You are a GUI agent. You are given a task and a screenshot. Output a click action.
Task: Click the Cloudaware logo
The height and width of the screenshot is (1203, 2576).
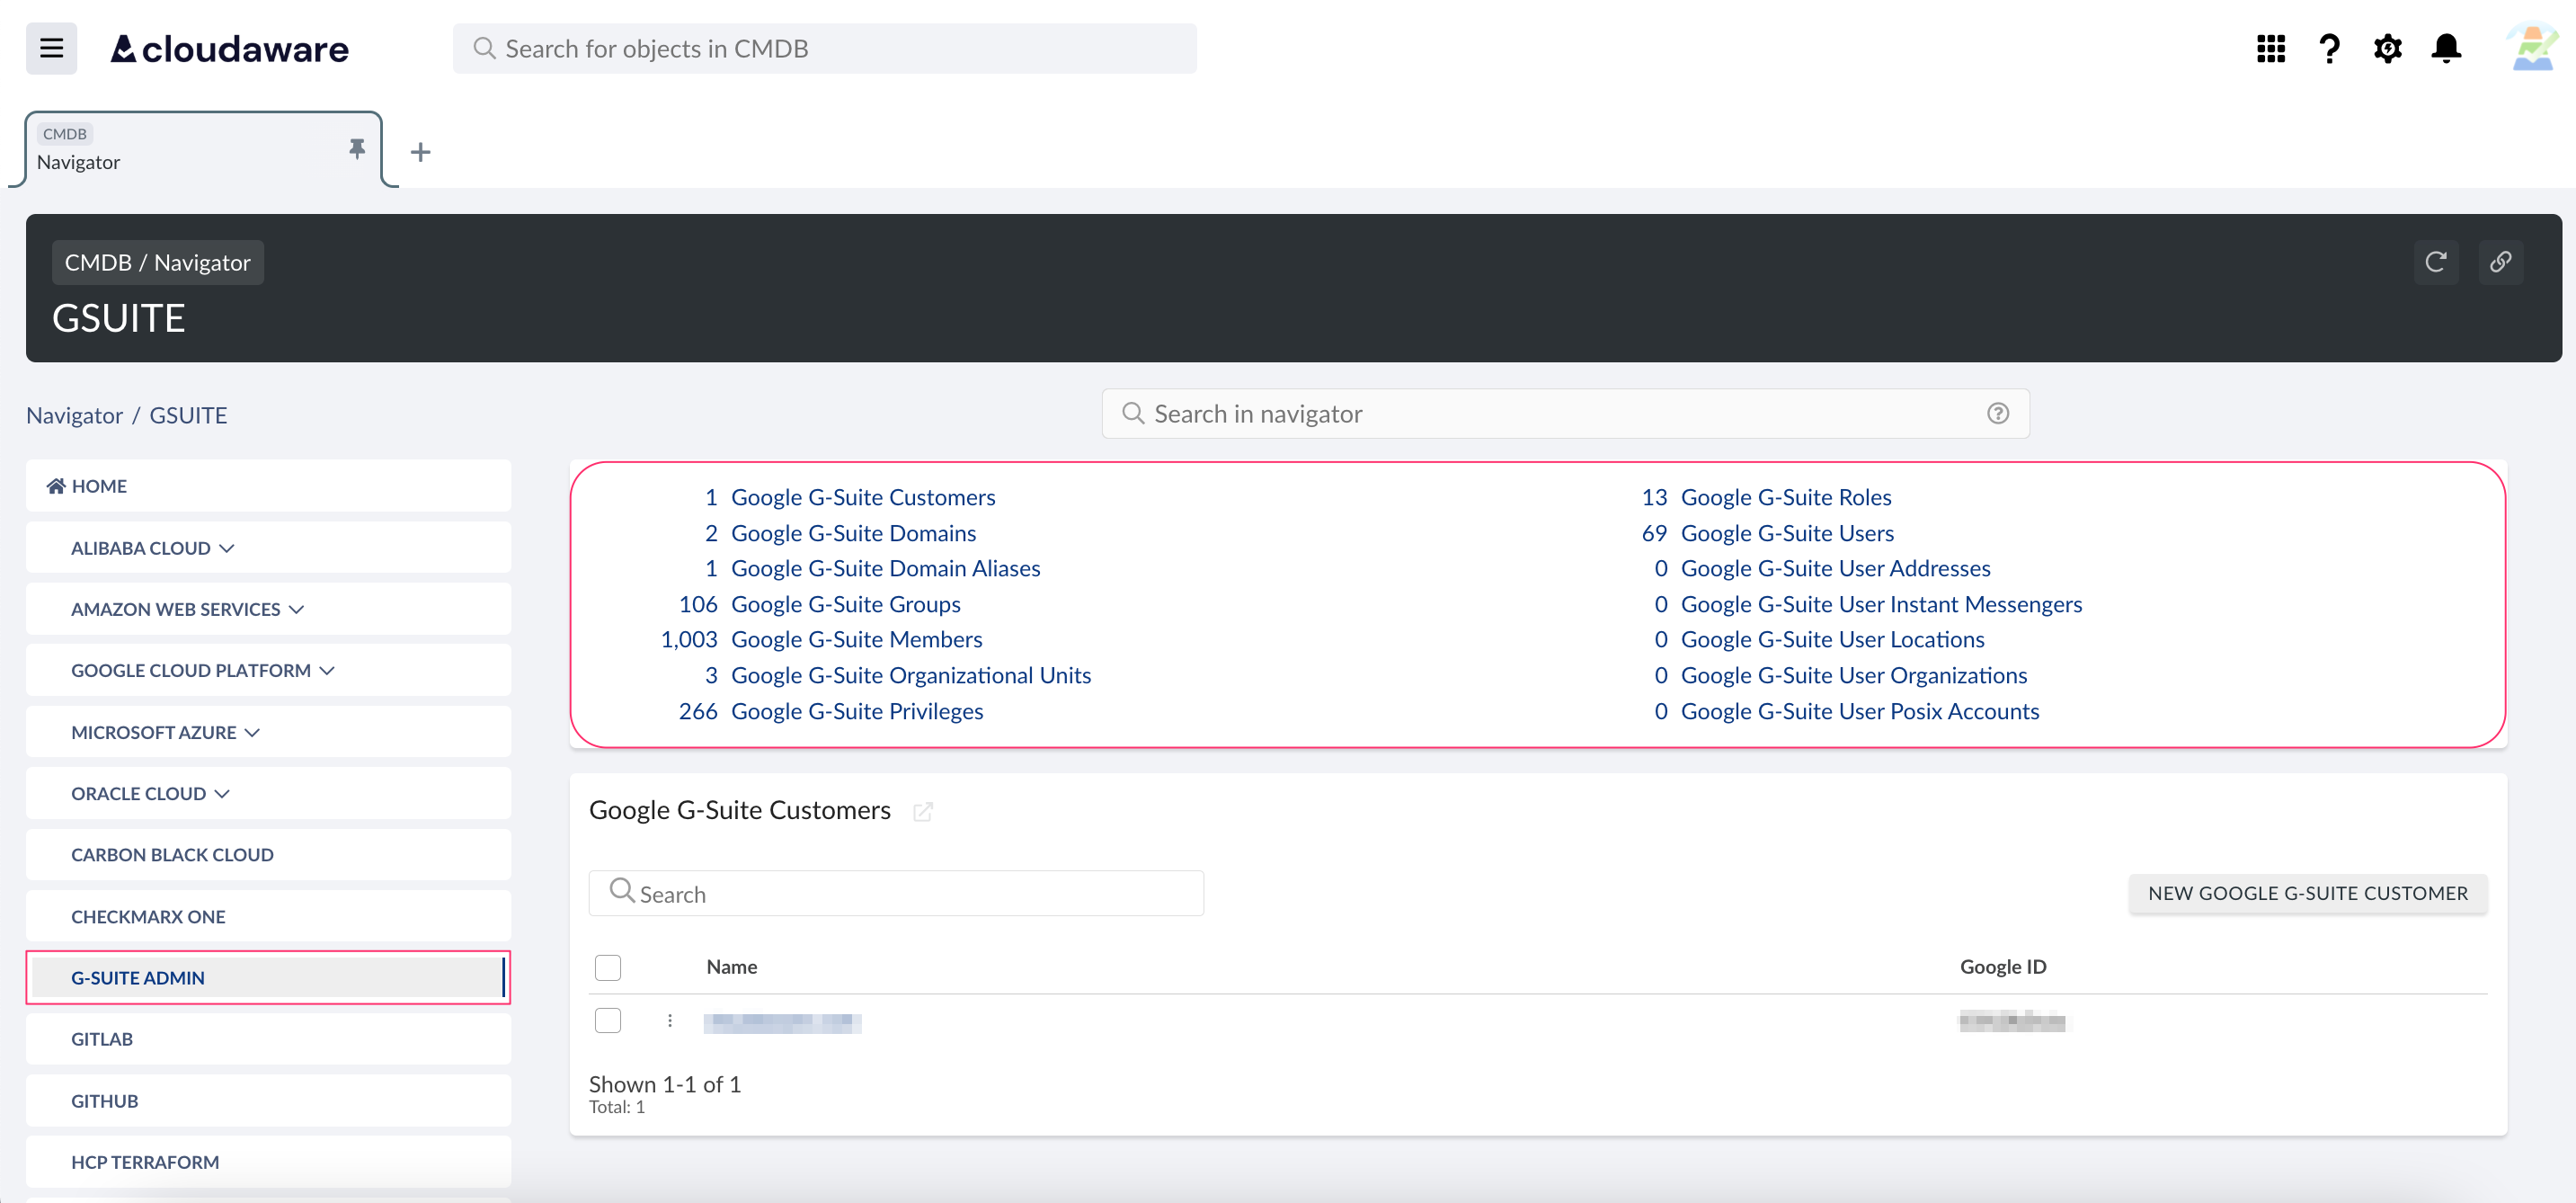click(229, 48)
